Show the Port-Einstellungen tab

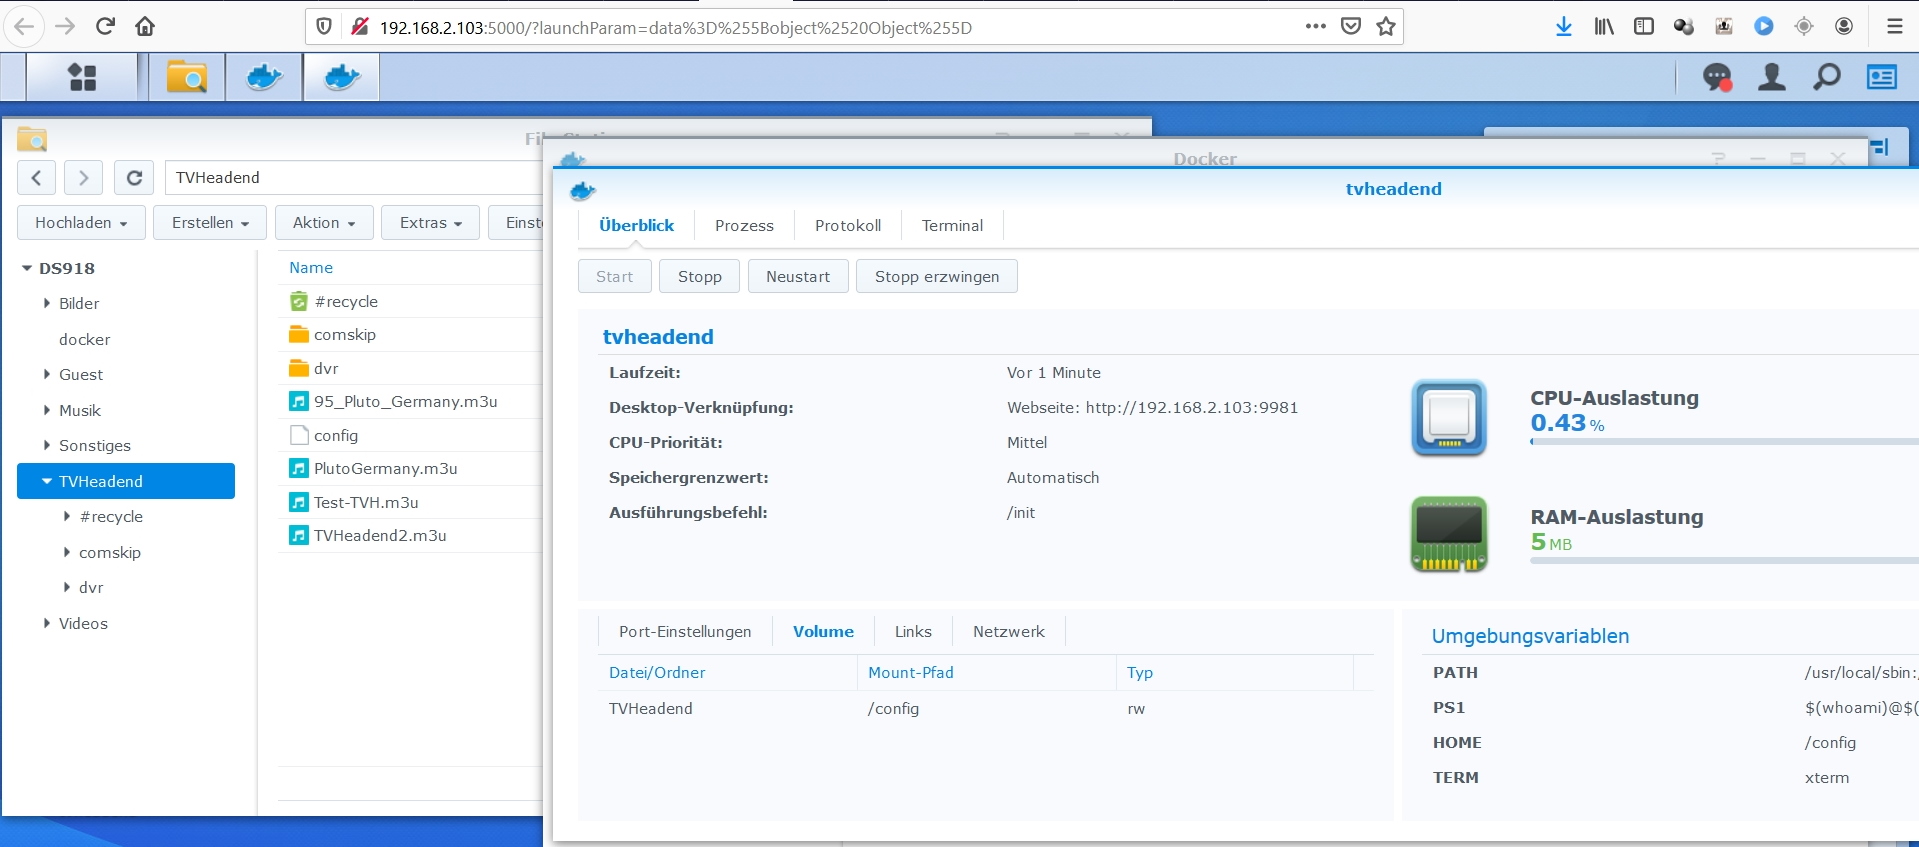[685, 632]
